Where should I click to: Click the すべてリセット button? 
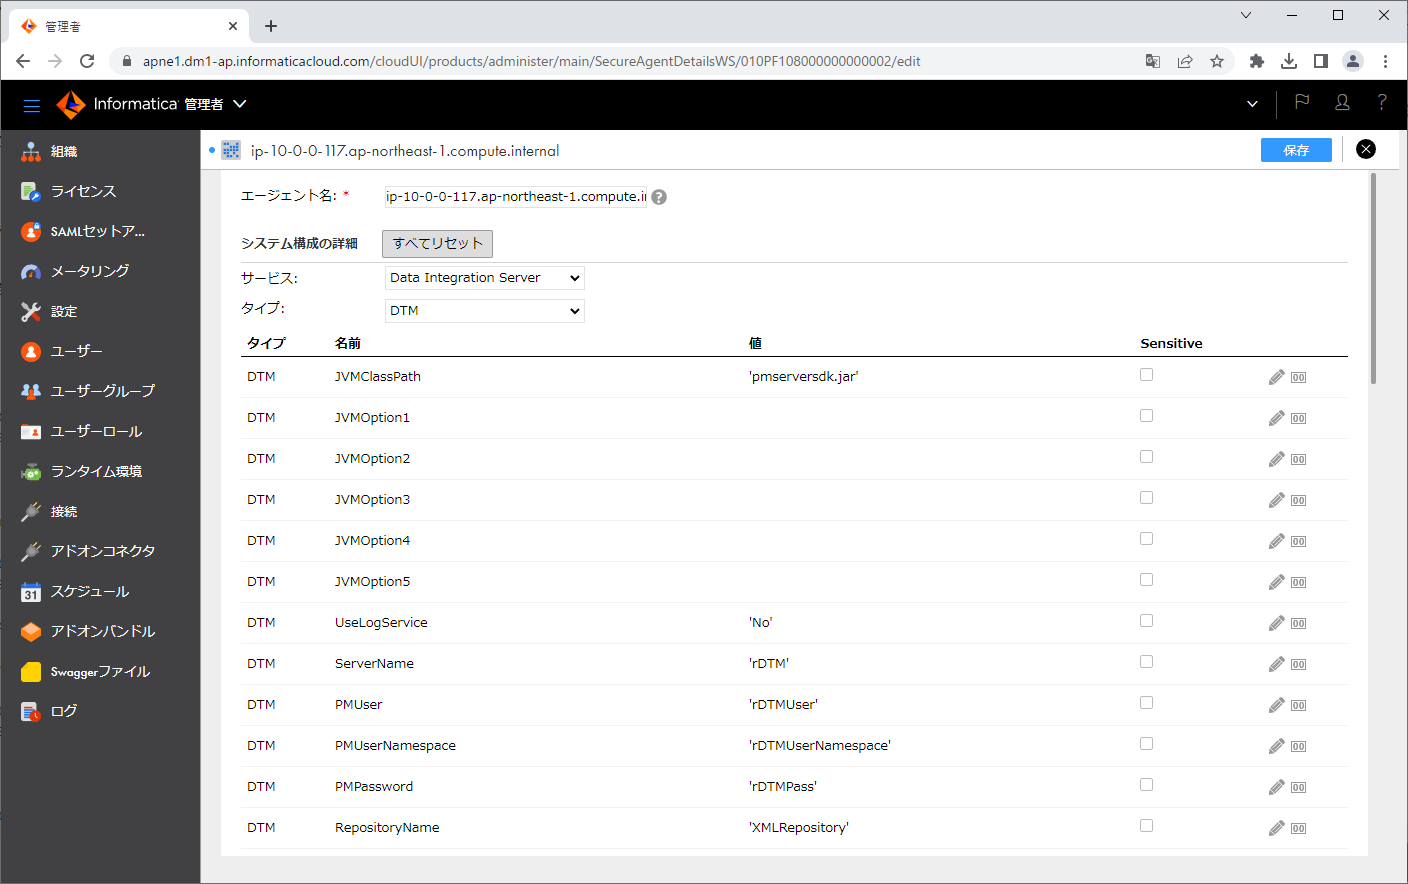coord(437,243)
